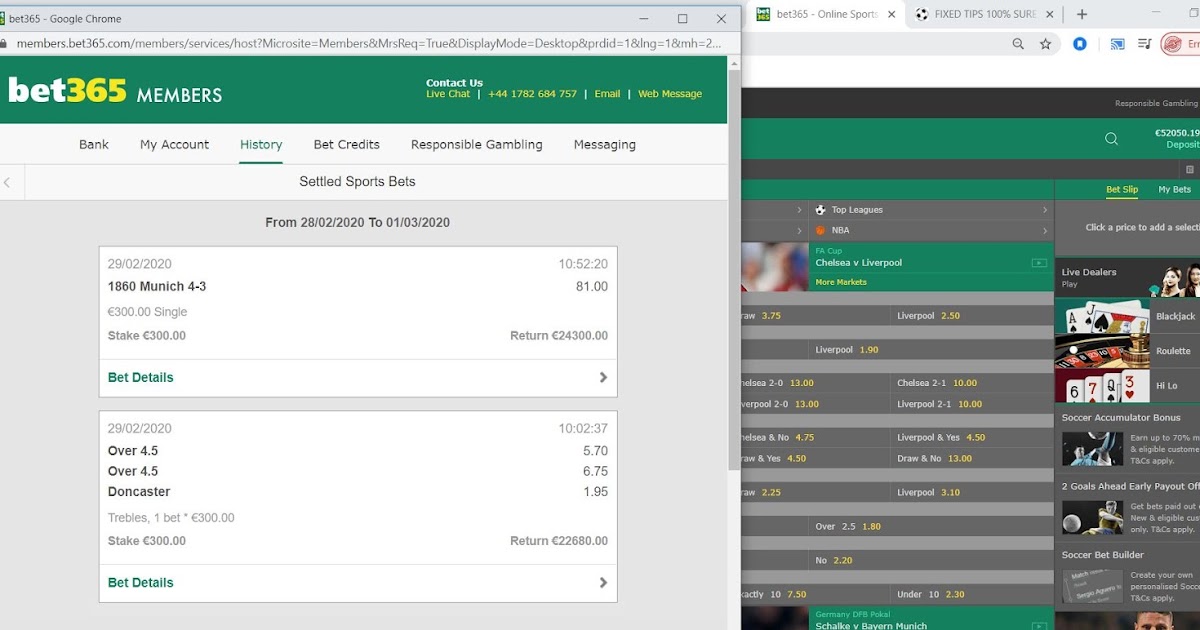Click the red Error profile icon
1200x630 pixels.
click(1180, 44)
